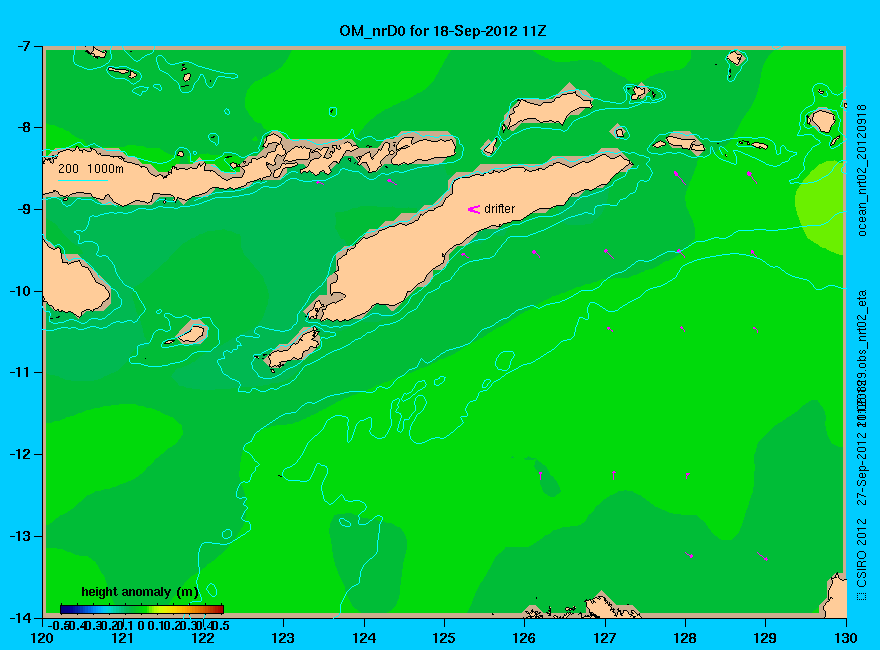Viewport: 880px width, 650px height.
Task: Click the latitude tick label "-13"
Action: (19, 536)
